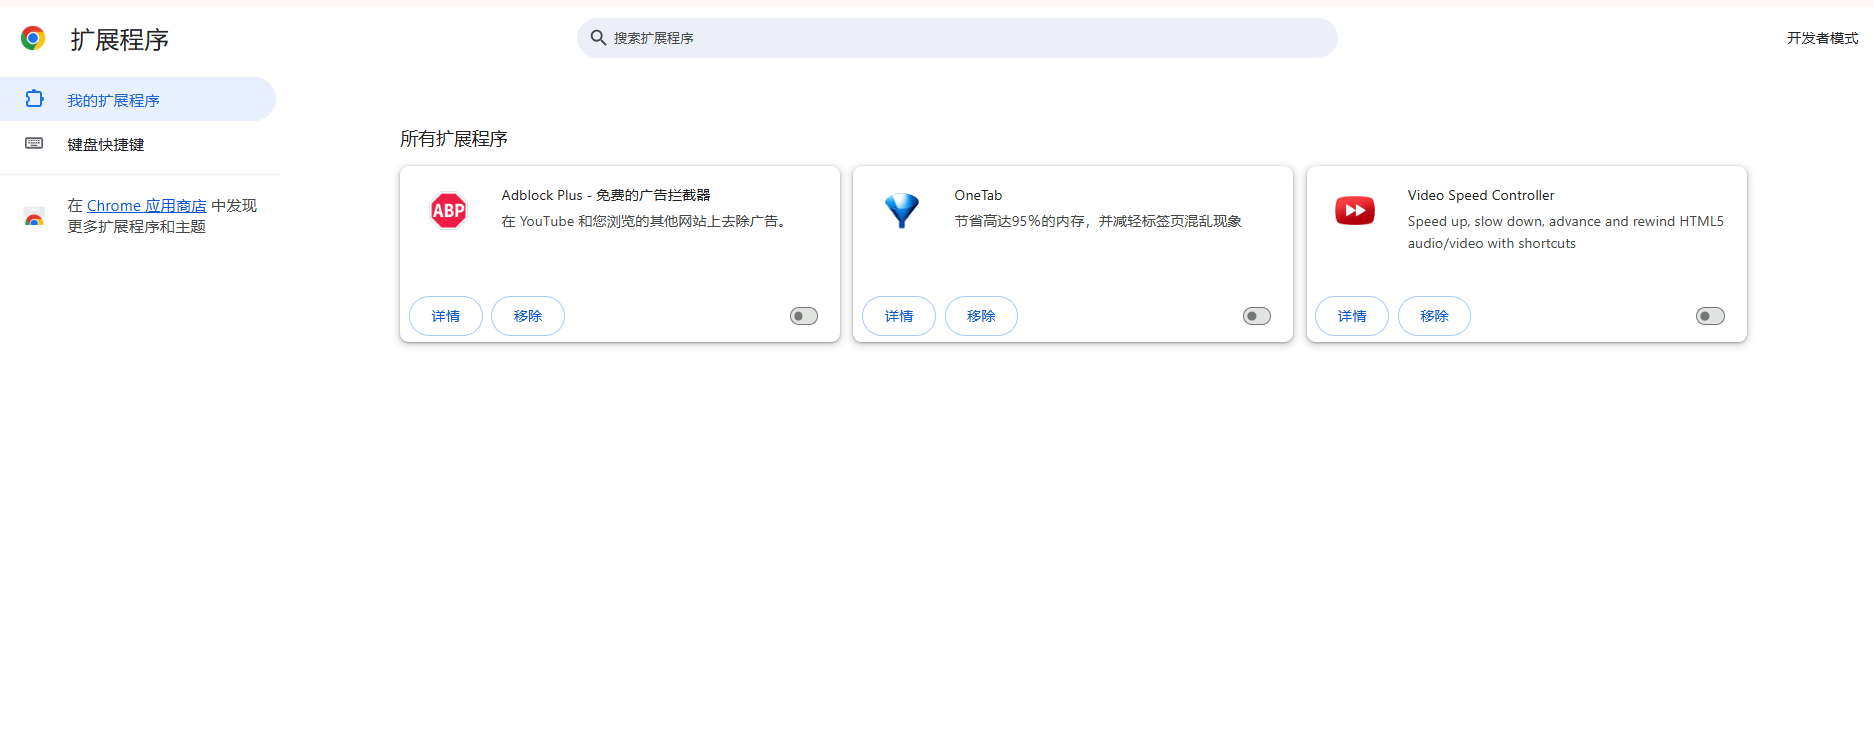Click the Adblock Plus YouTube description text

click(x=646, y=221)
